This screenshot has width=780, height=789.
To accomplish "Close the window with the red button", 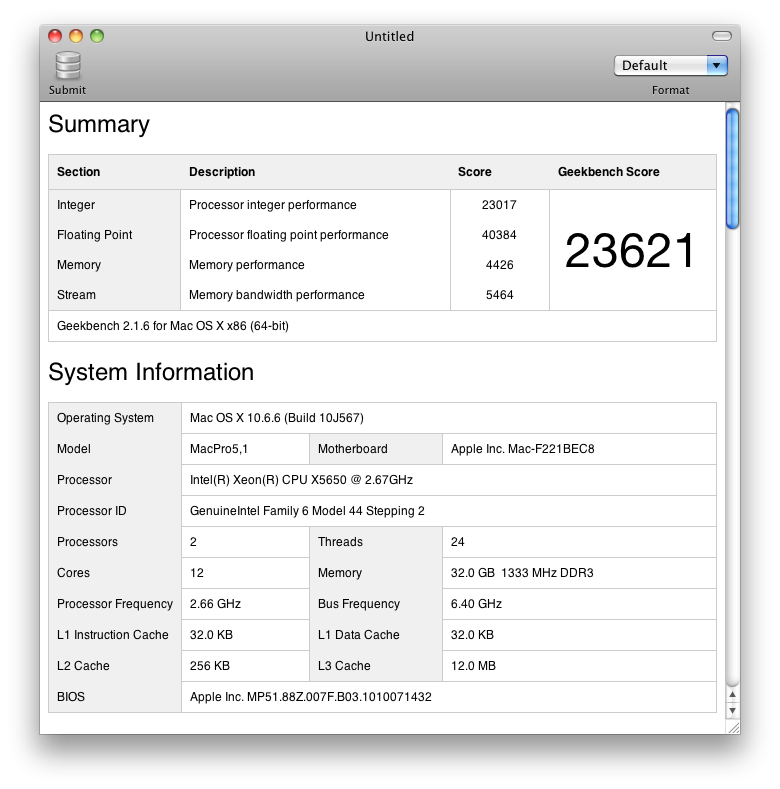I will 55,36.
